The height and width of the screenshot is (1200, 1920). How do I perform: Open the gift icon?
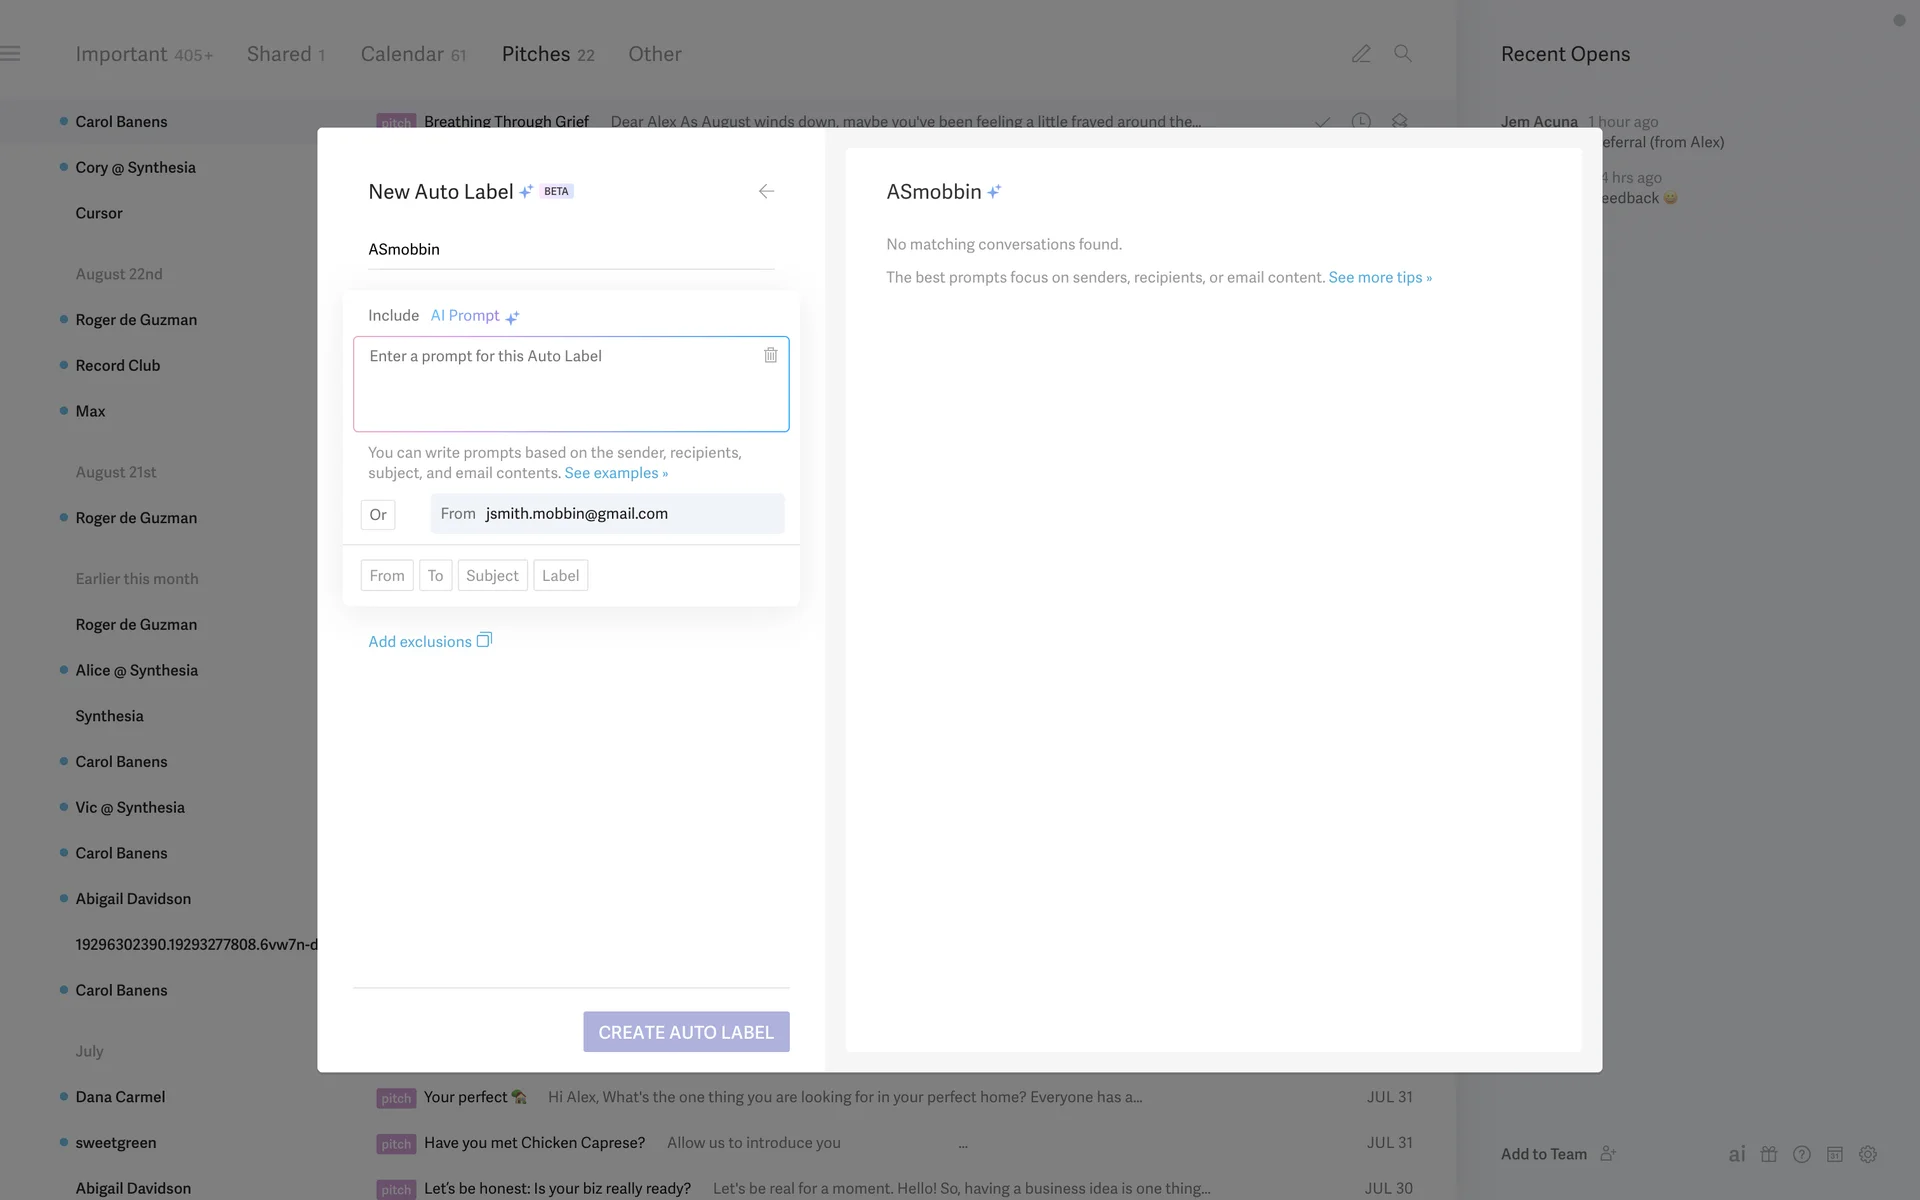point(1769,1154)
